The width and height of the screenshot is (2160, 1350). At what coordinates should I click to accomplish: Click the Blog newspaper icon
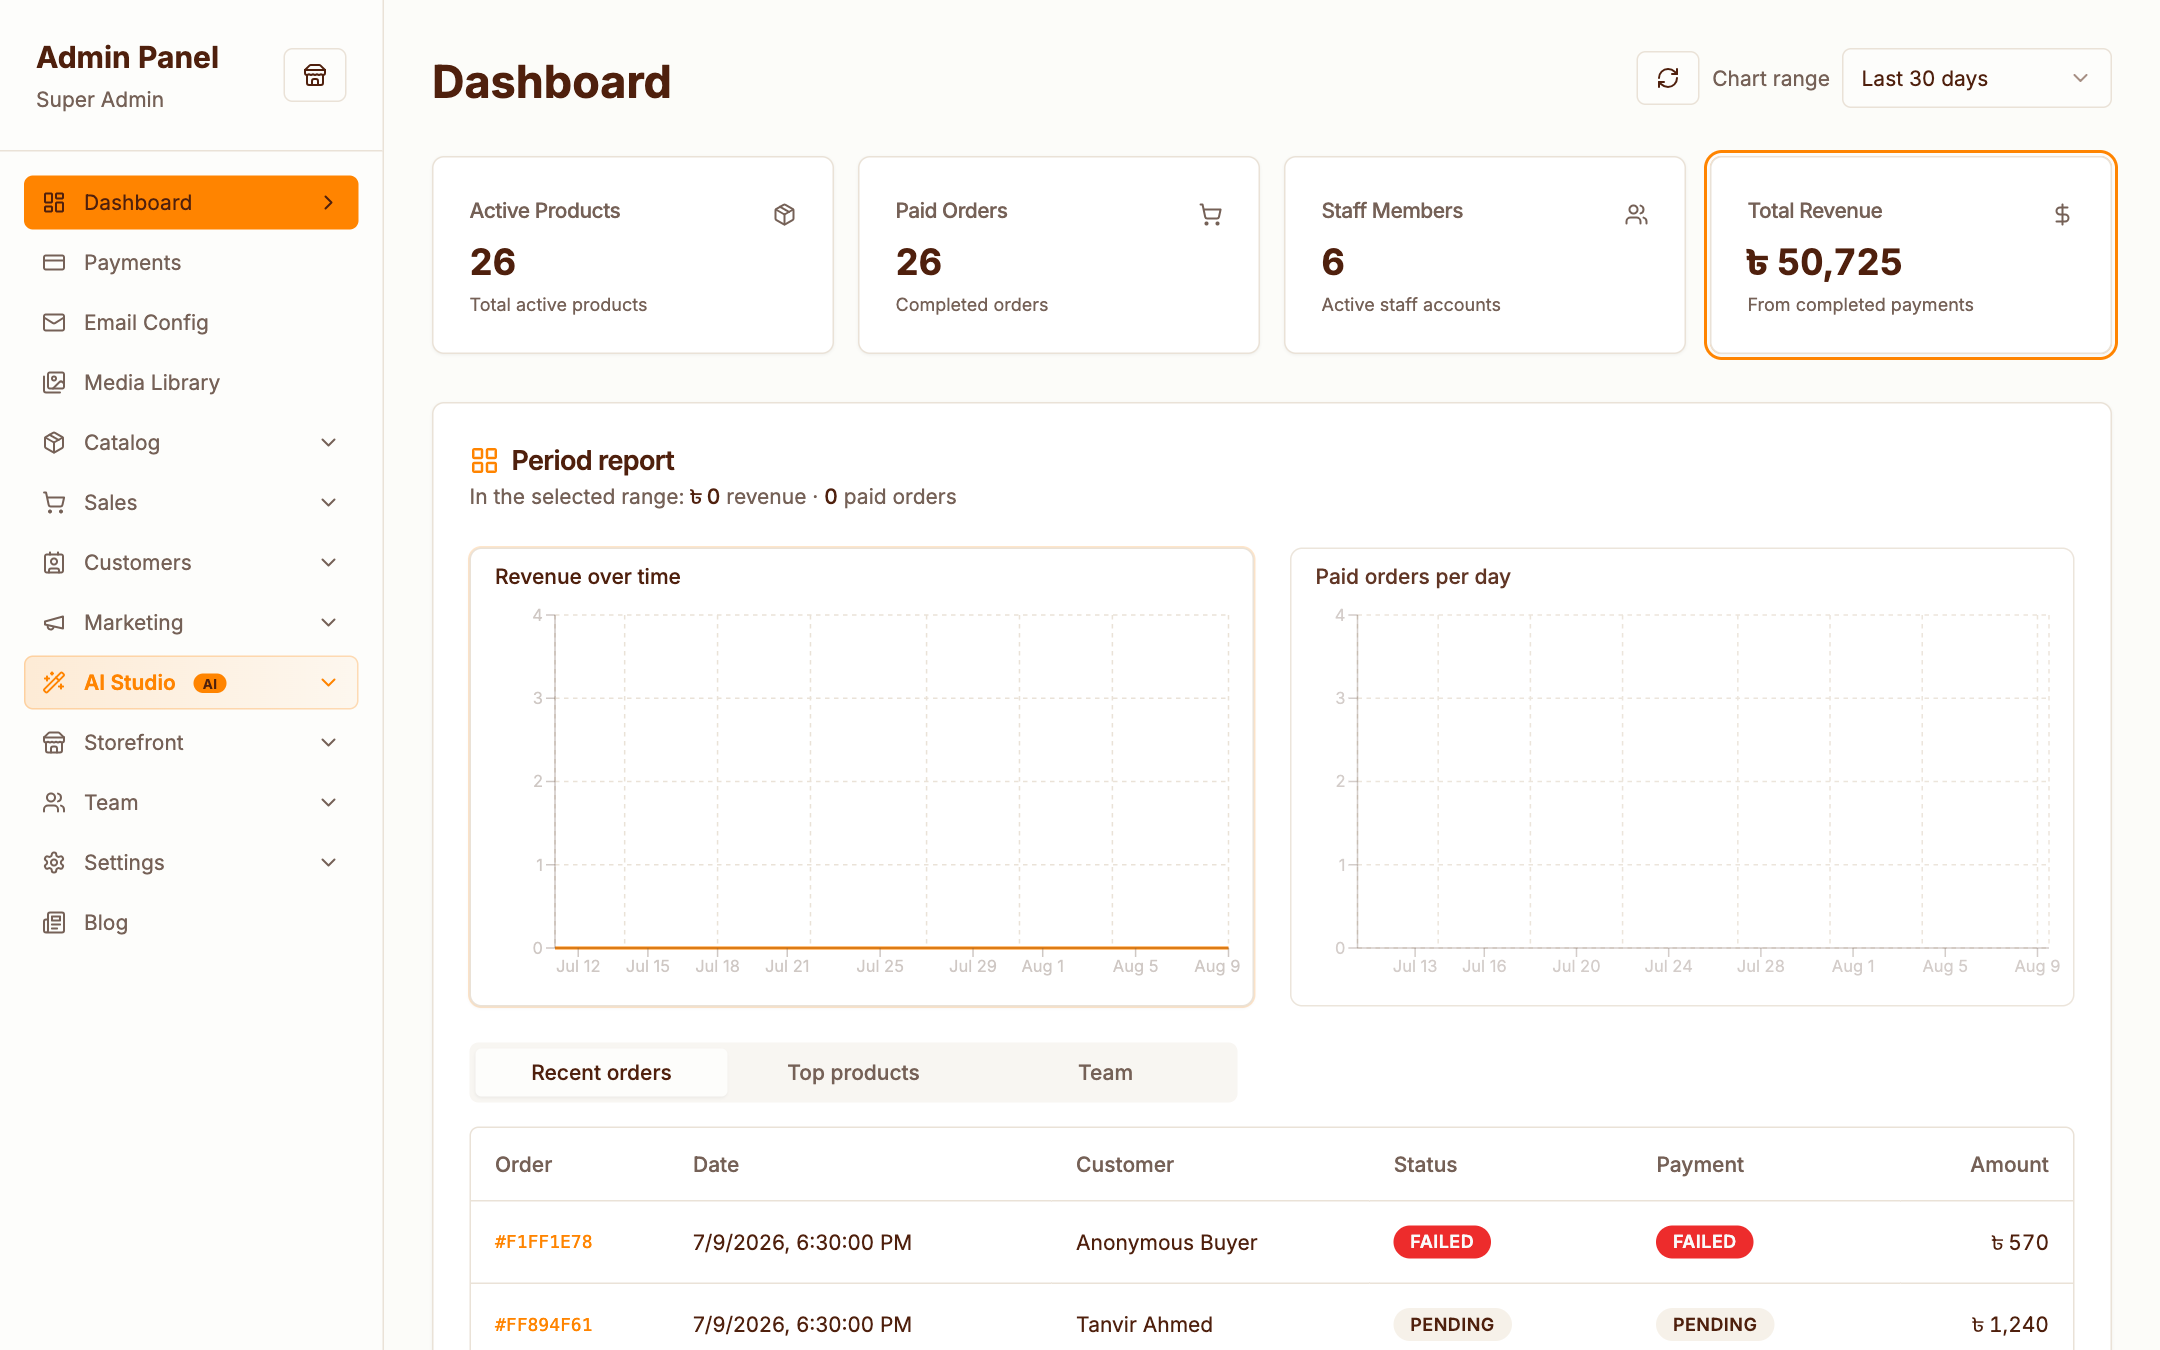point(54,922)
